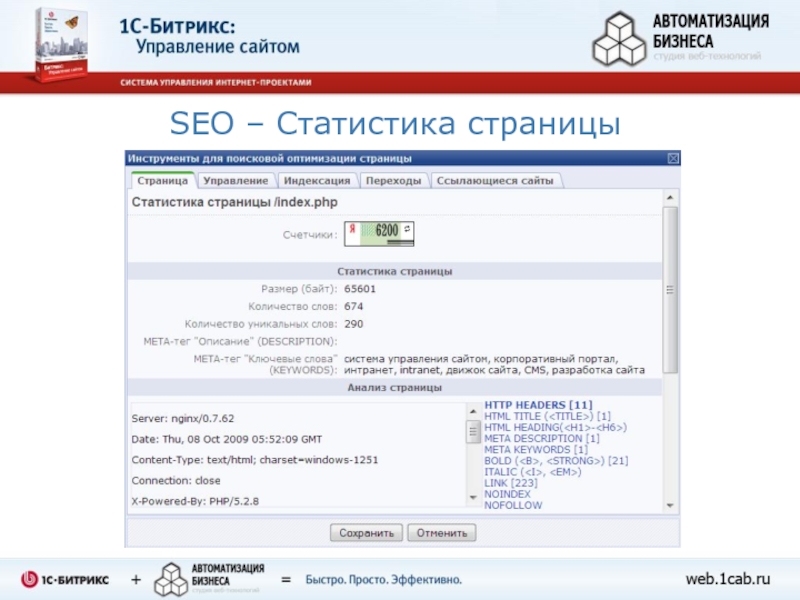Click the Автоматизация бизнеса cubes logo at top
Image resolution: width=800 pixels, height=600 pixels.
pyautogui.click(x=619, y=40)
